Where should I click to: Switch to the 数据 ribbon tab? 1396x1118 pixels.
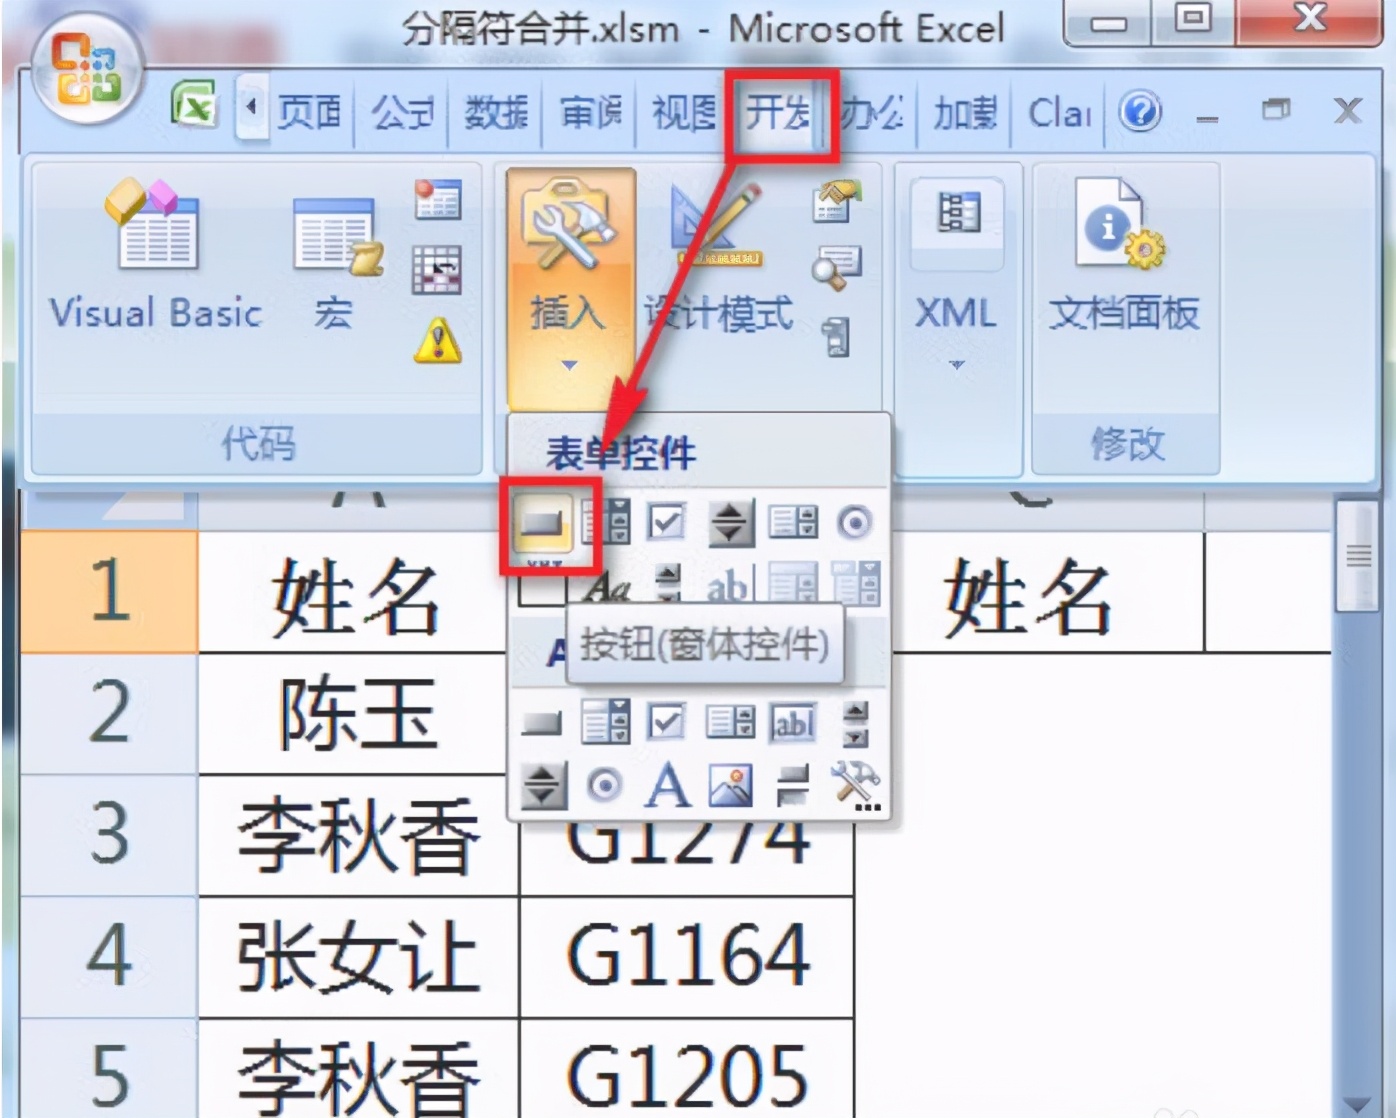[x=496, y=112]
